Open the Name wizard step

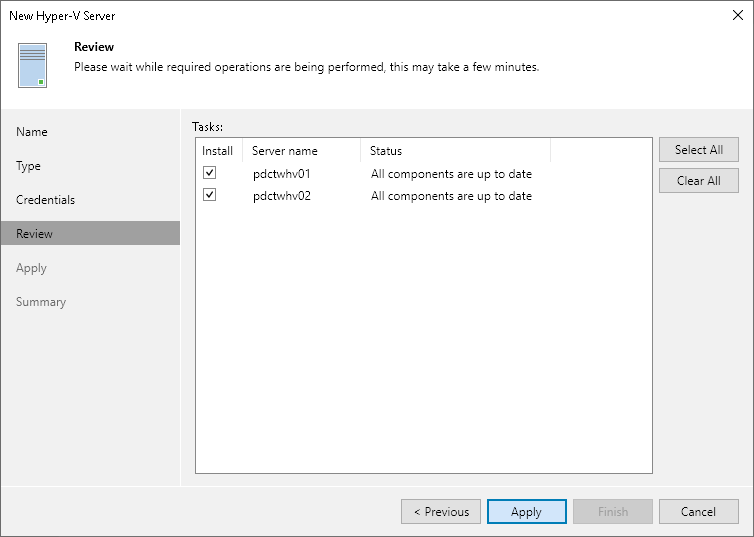(x=32, y=132)
